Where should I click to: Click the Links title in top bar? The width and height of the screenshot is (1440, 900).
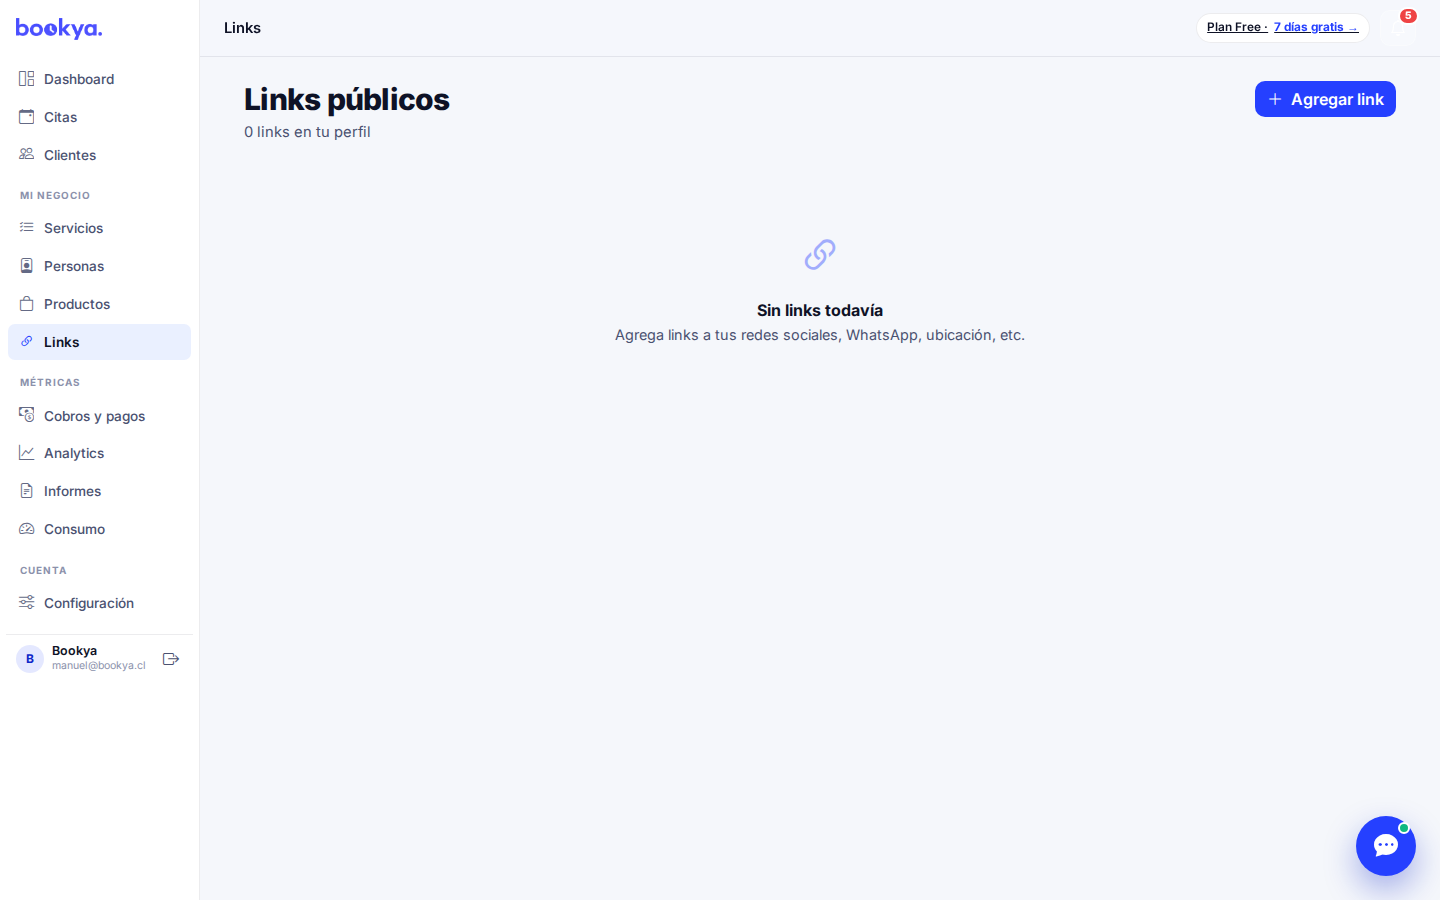[x=242, y=28]
